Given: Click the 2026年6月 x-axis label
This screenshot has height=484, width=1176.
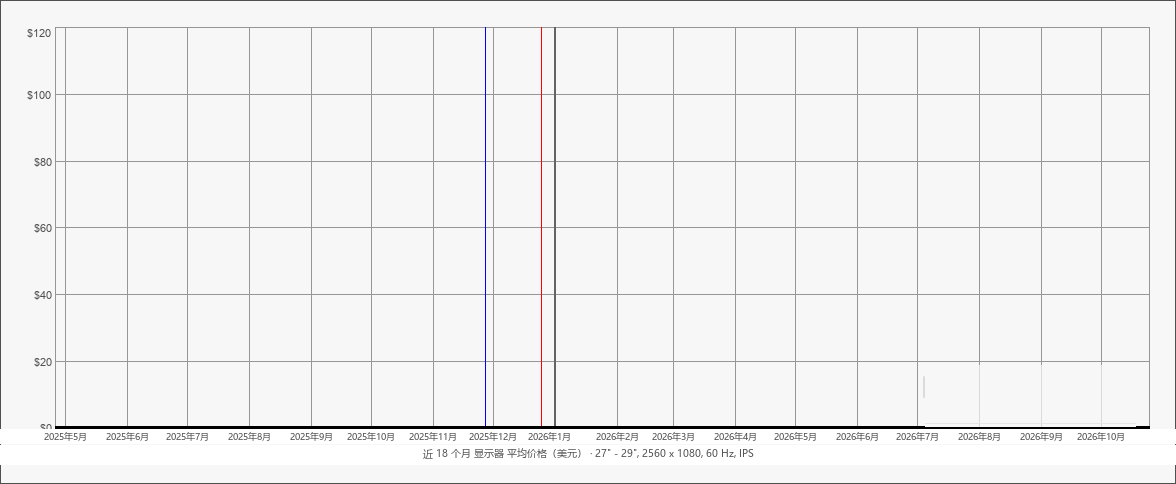Looking at the screenshot, I should coord(857,436).
